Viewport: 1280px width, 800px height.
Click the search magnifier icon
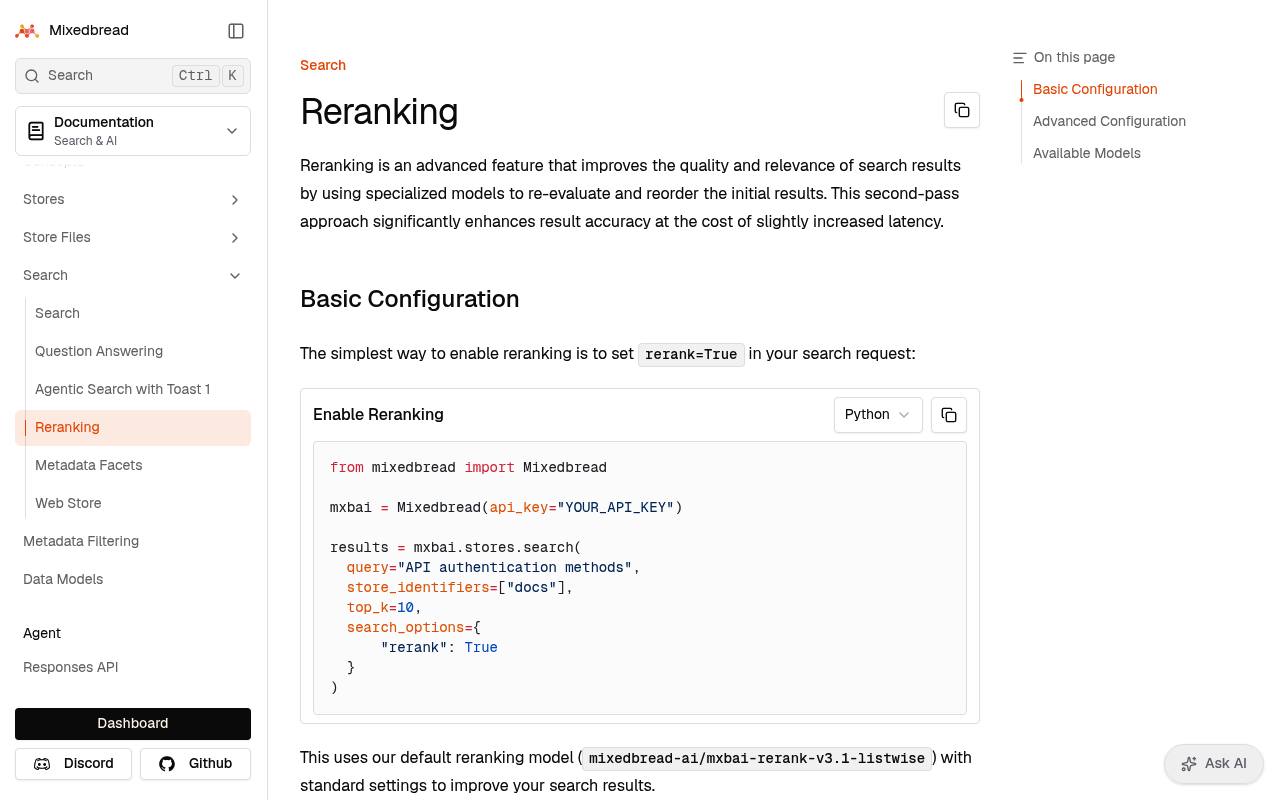(32, 76)
